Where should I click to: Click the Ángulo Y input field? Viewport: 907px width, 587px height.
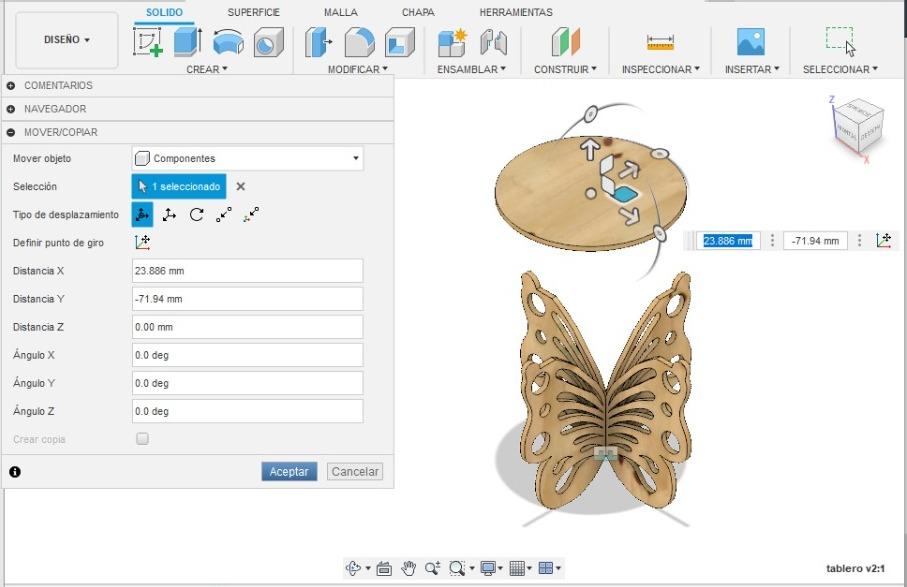coord(248,383)
